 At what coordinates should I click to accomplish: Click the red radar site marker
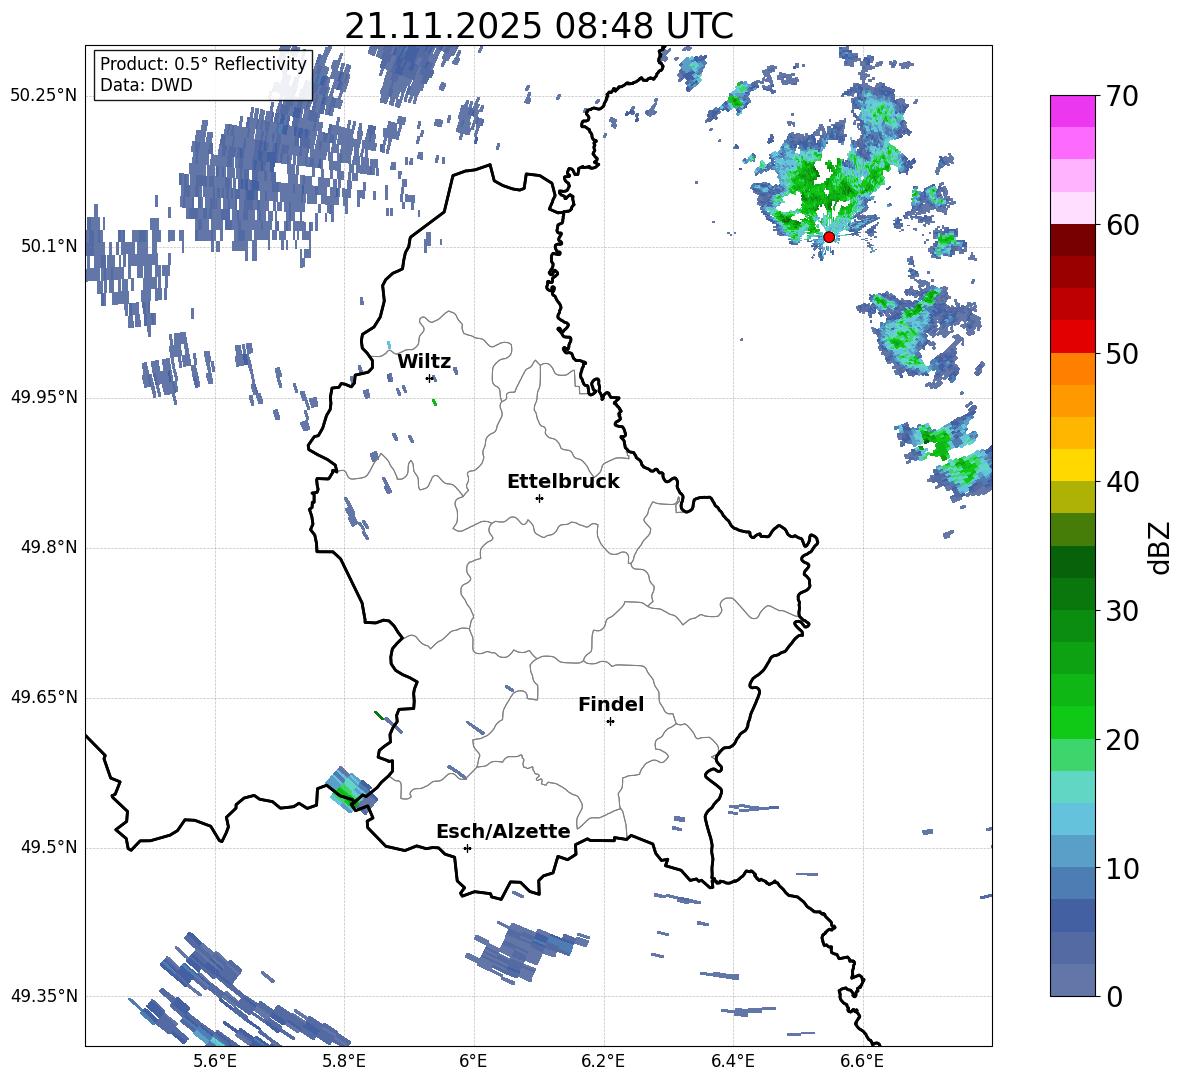pyautogui.click(x=828, y=237)
